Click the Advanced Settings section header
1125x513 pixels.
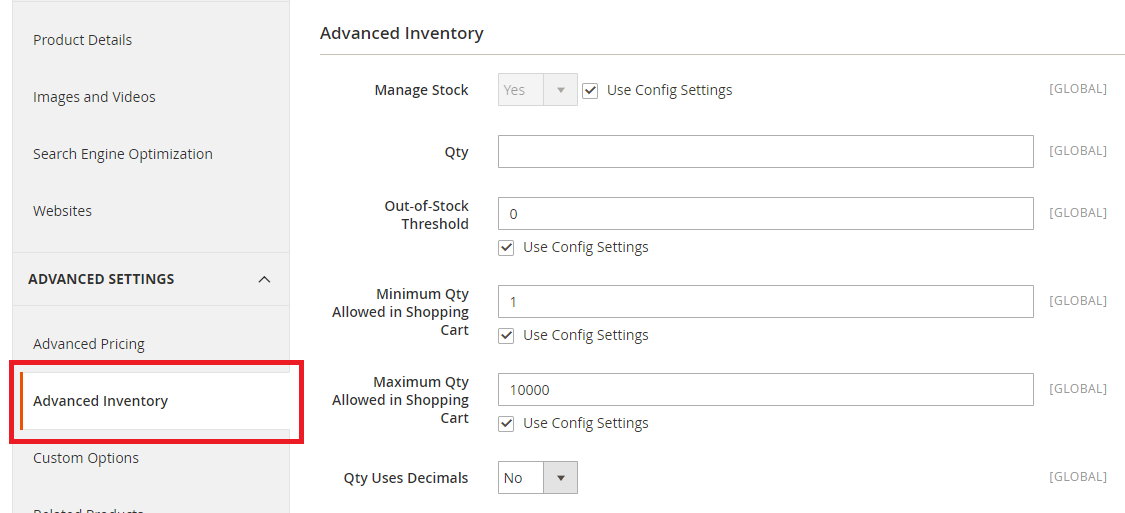point(101,279)
